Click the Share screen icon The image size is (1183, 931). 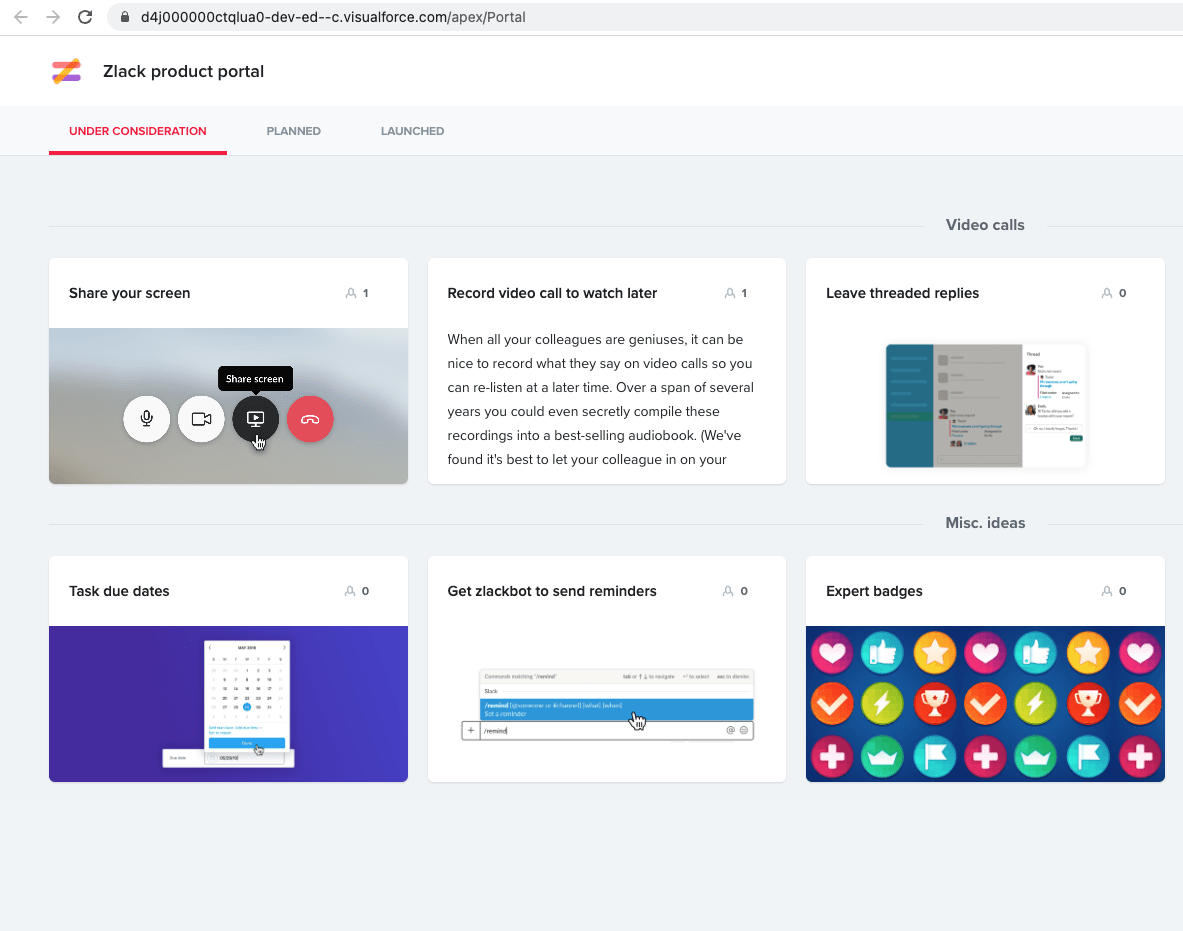coord(255,419)
